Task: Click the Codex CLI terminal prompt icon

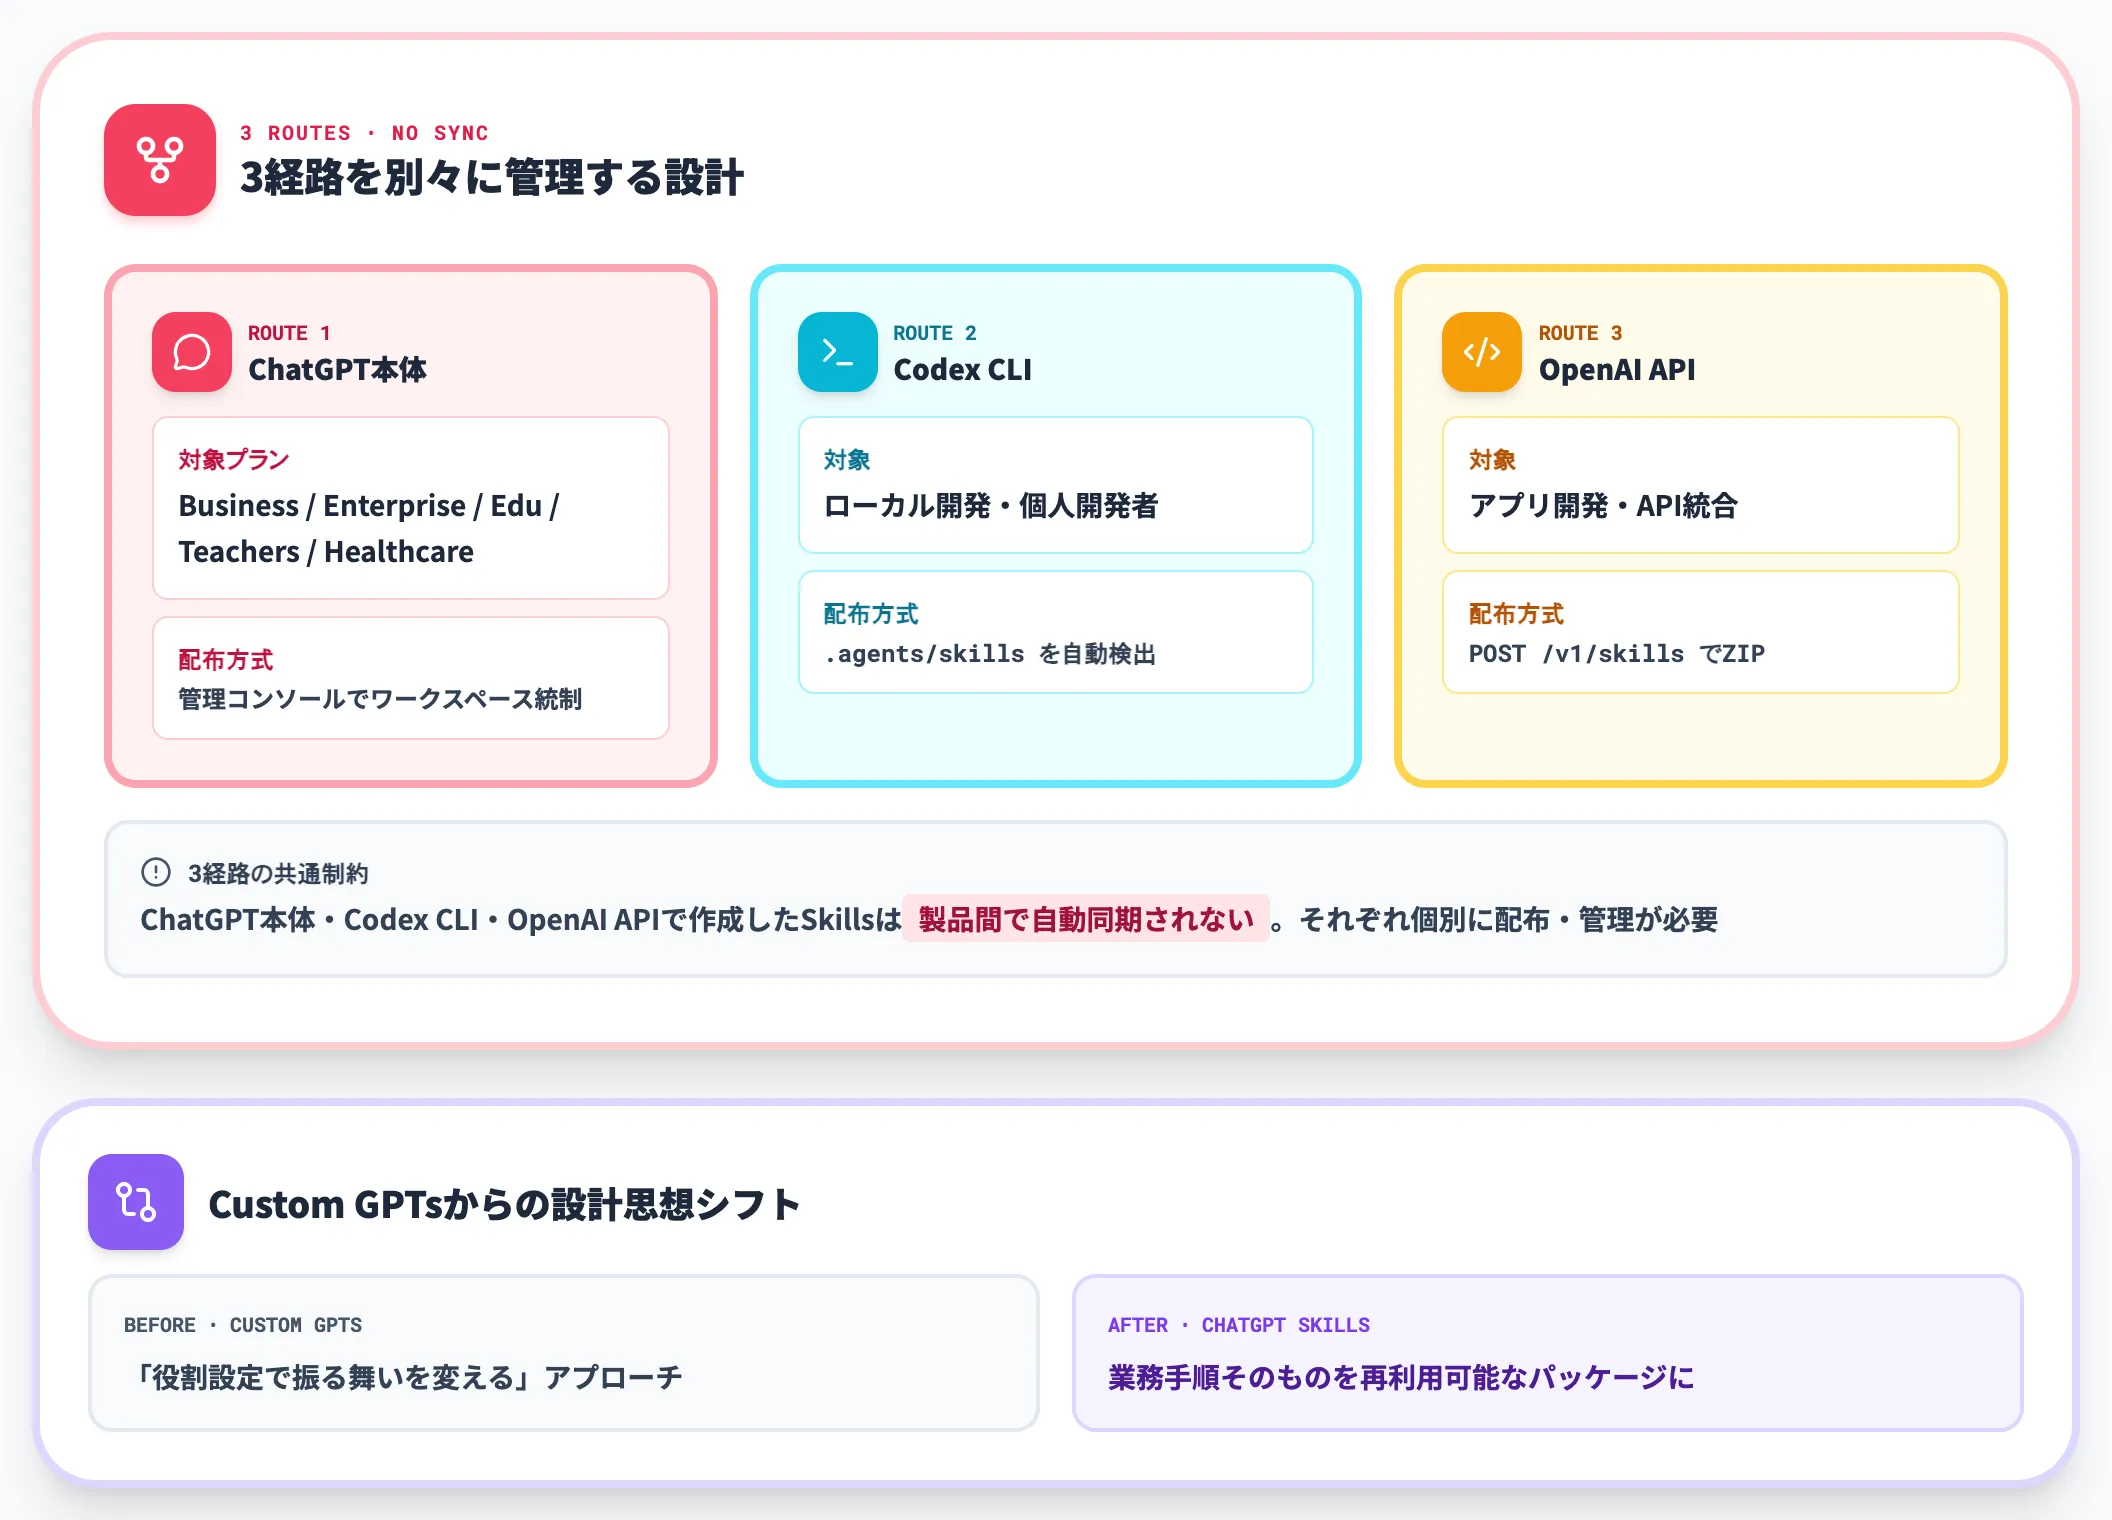Action: click(x=837, y=352)
